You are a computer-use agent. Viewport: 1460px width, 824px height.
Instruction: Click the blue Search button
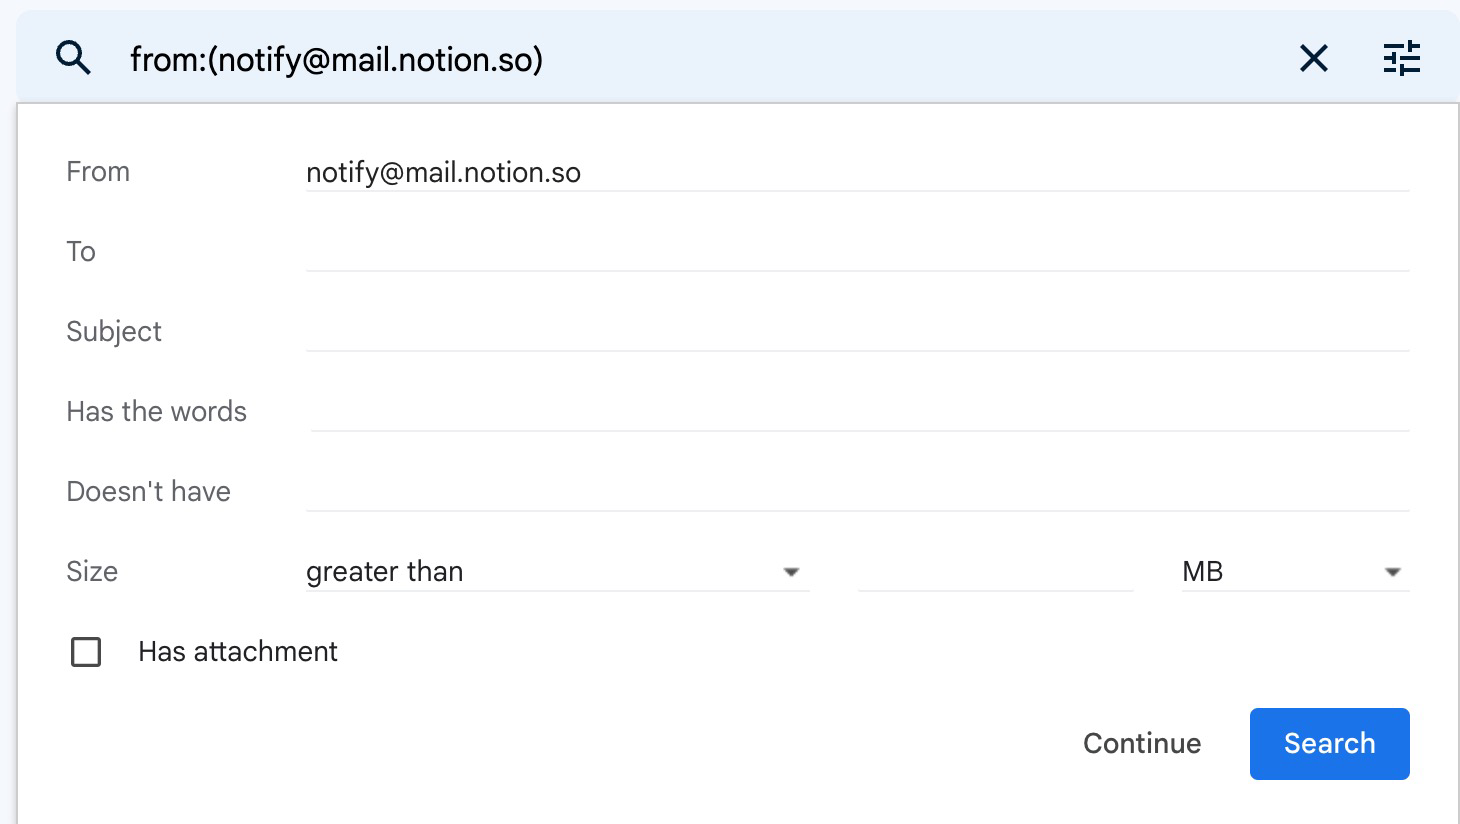1329,743
